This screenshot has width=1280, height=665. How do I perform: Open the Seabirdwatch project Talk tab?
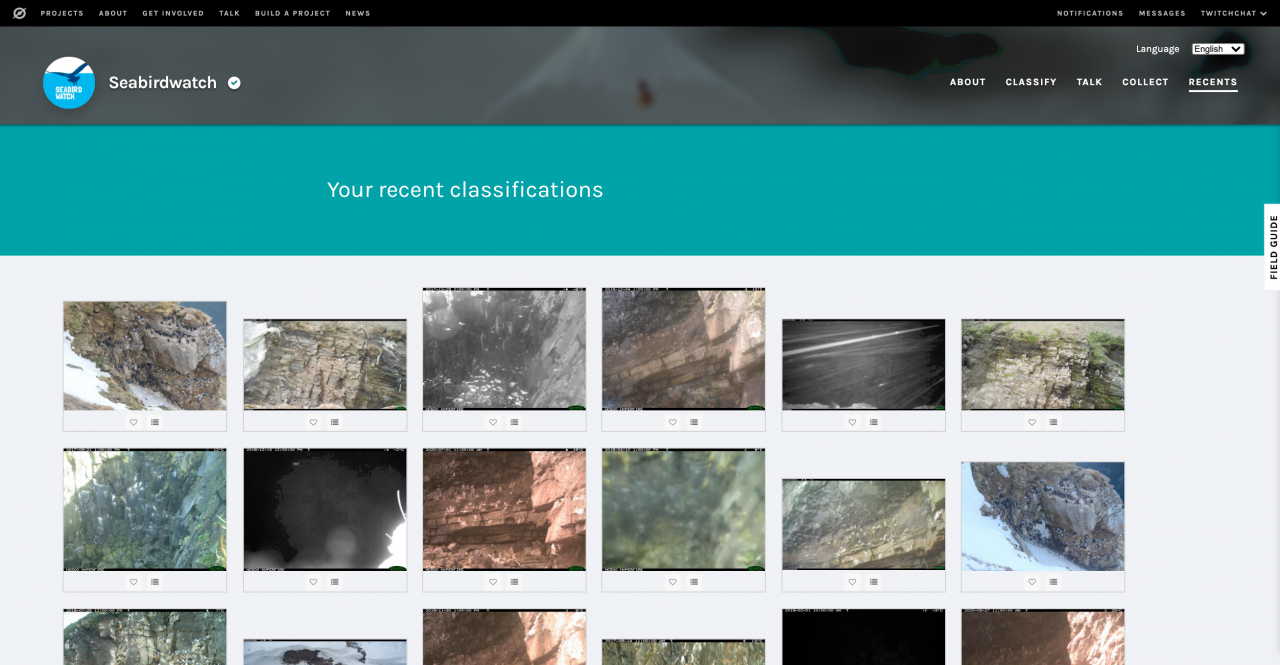1089,82
